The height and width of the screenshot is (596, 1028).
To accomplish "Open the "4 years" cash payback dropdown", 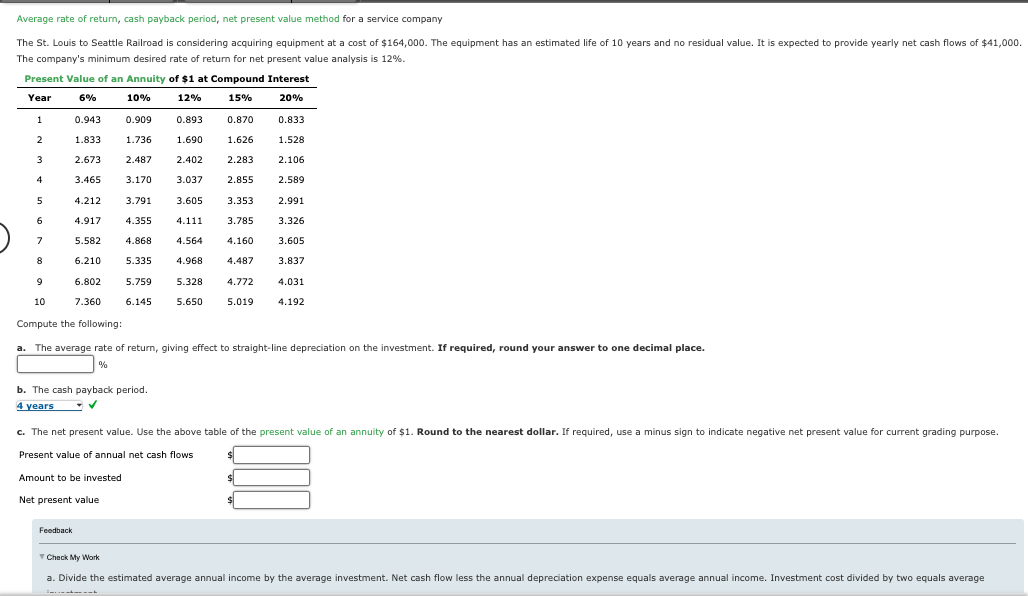I will click(48, 405).
